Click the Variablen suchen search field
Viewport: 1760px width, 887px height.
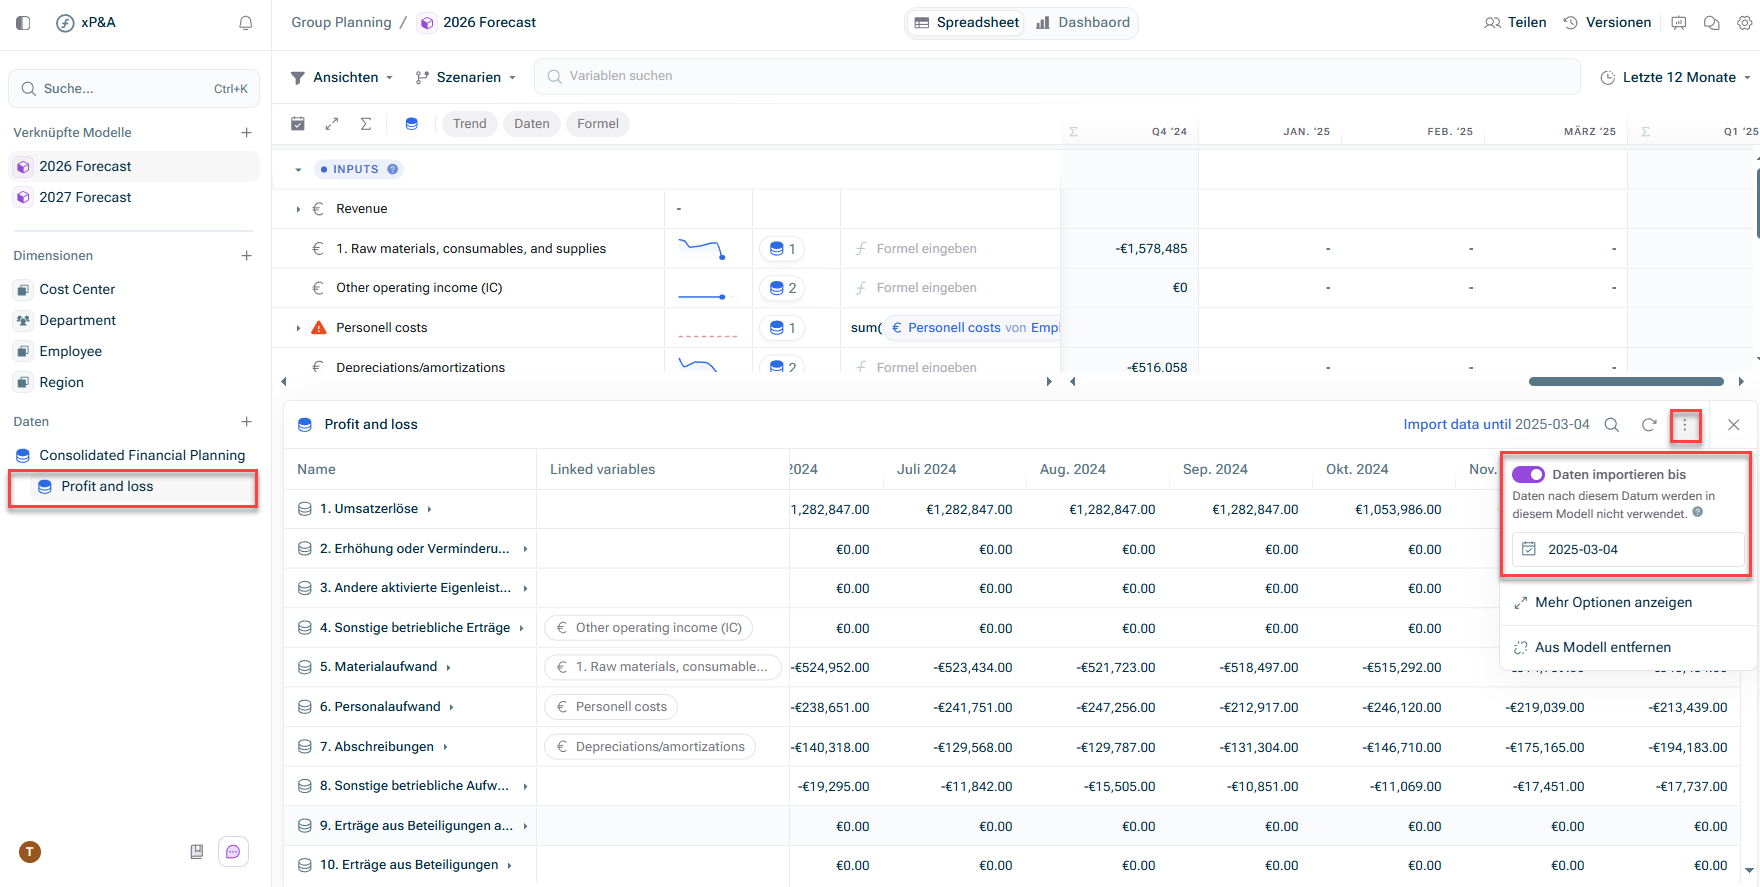click(1057, 77)
